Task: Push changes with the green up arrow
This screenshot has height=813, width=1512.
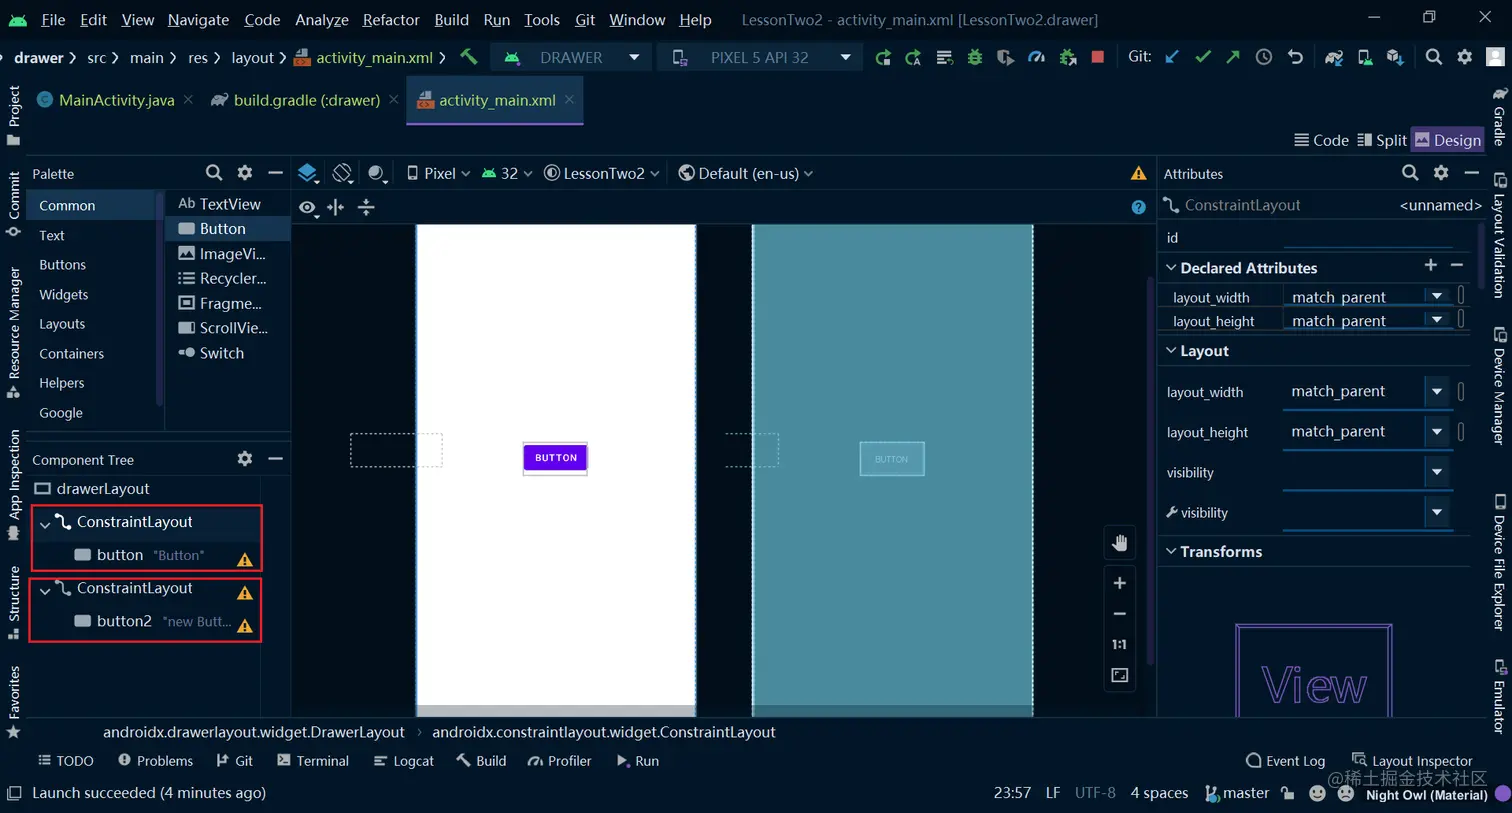Action: pyautogui.click(x=1233, y=57)
